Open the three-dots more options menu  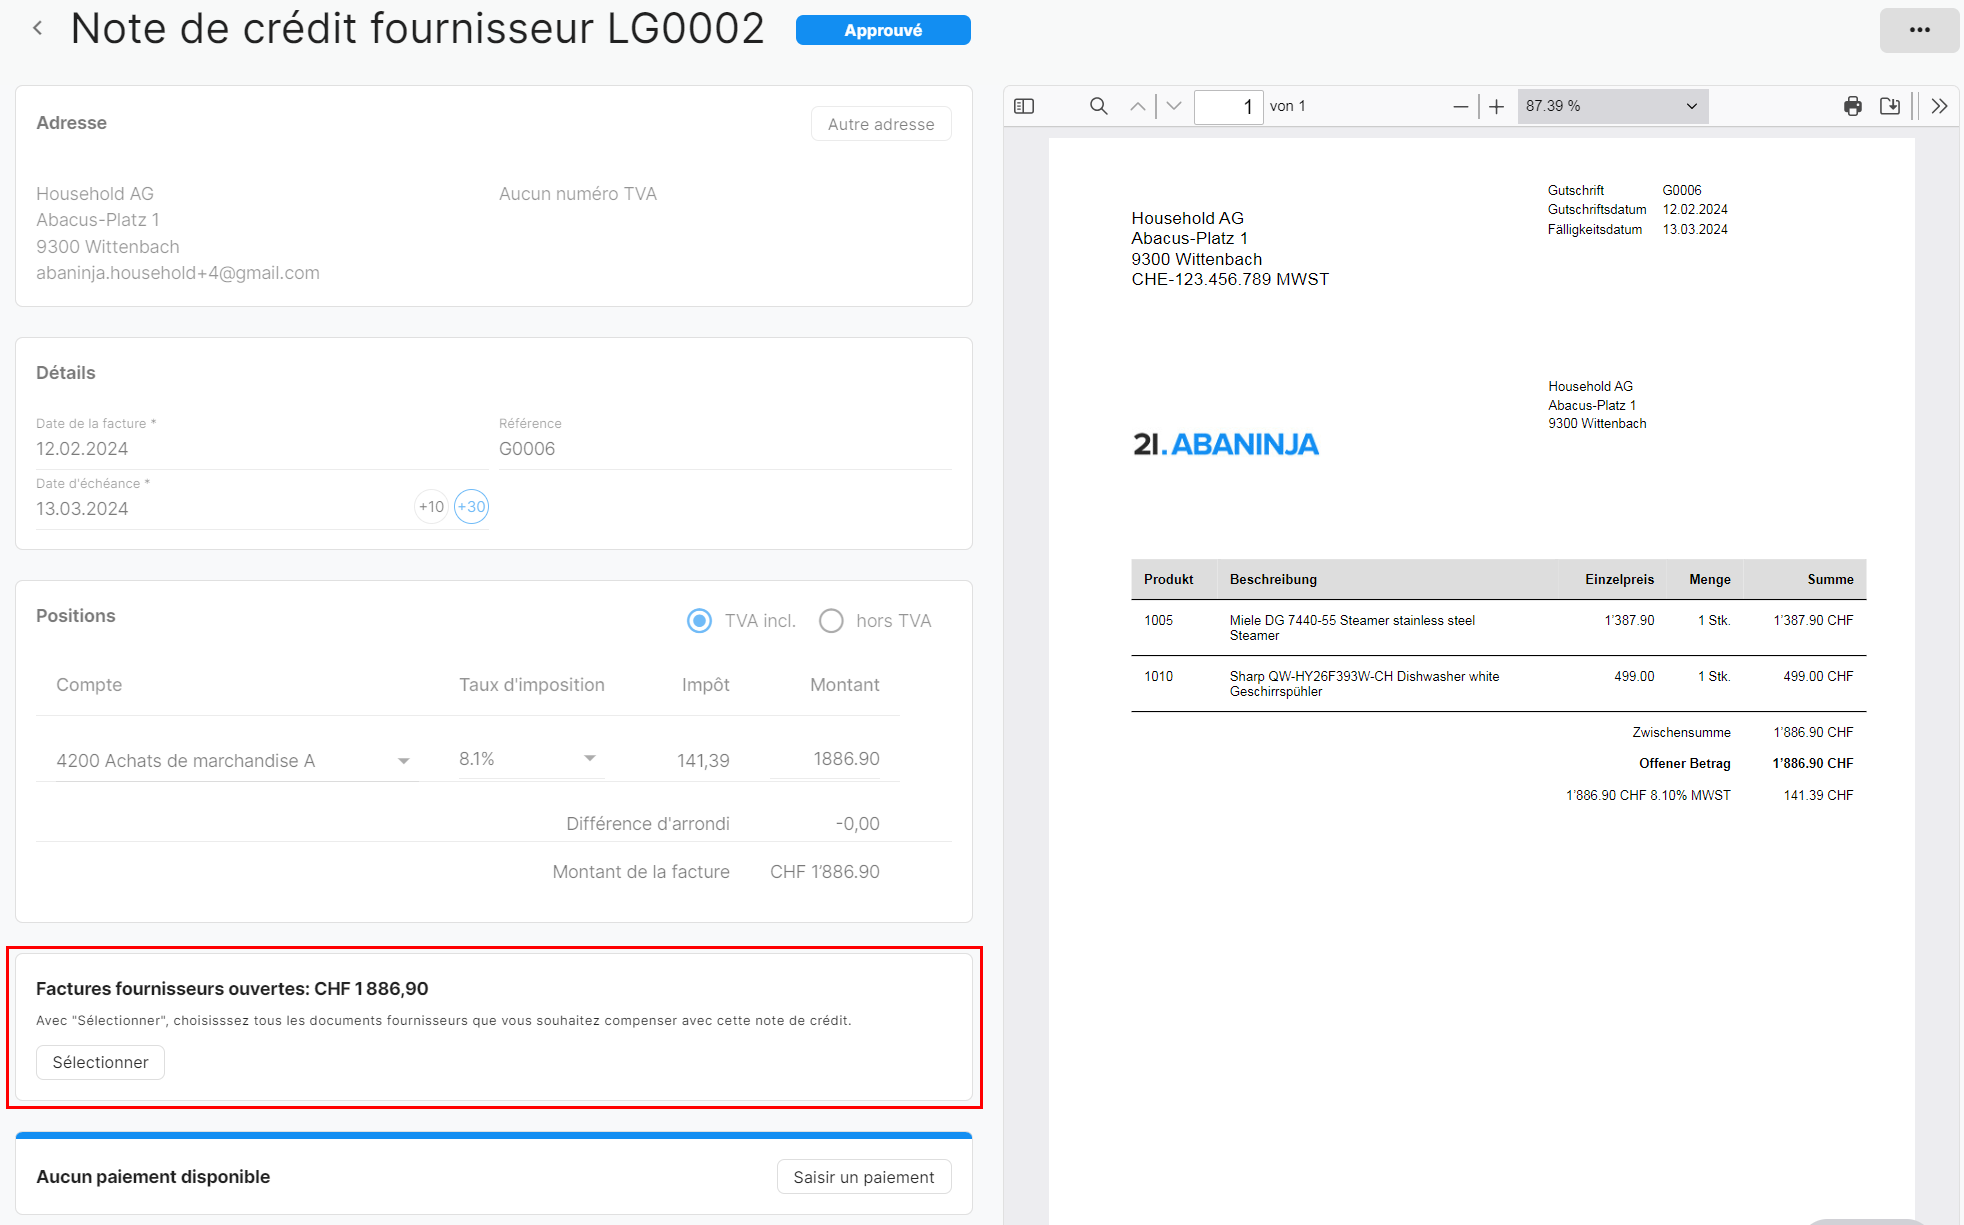pos(1919,30)
